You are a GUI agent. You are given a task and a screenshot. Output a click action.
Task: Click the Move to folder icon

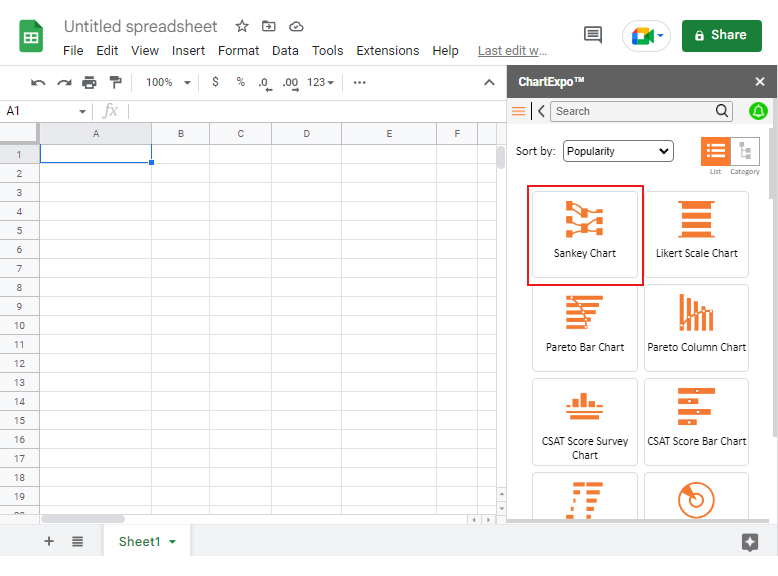click(268, 26)
